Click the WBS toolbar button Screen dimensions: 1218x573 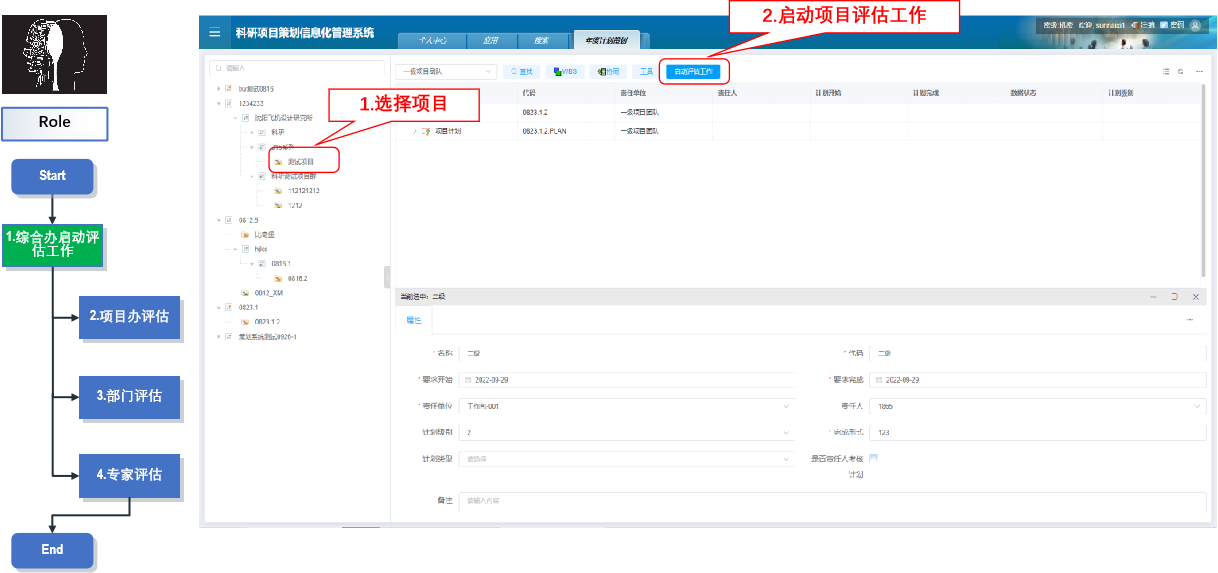click(565, 72)
